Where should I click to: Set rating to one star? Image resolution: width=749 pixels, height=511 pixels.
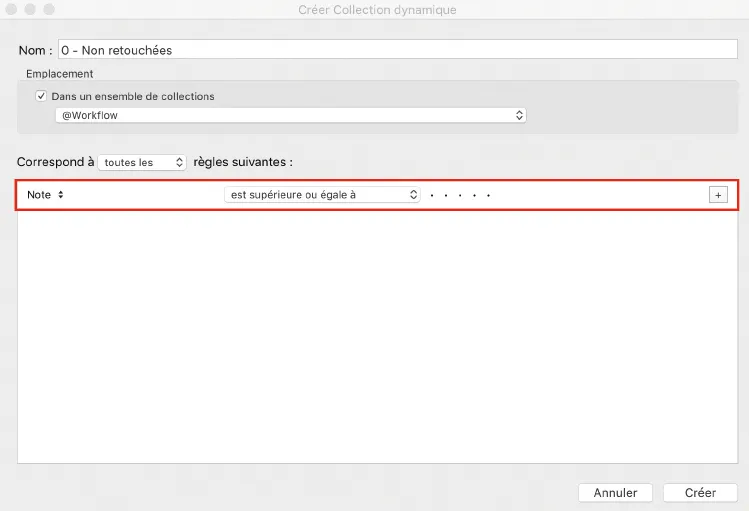[x=431, y=195]
